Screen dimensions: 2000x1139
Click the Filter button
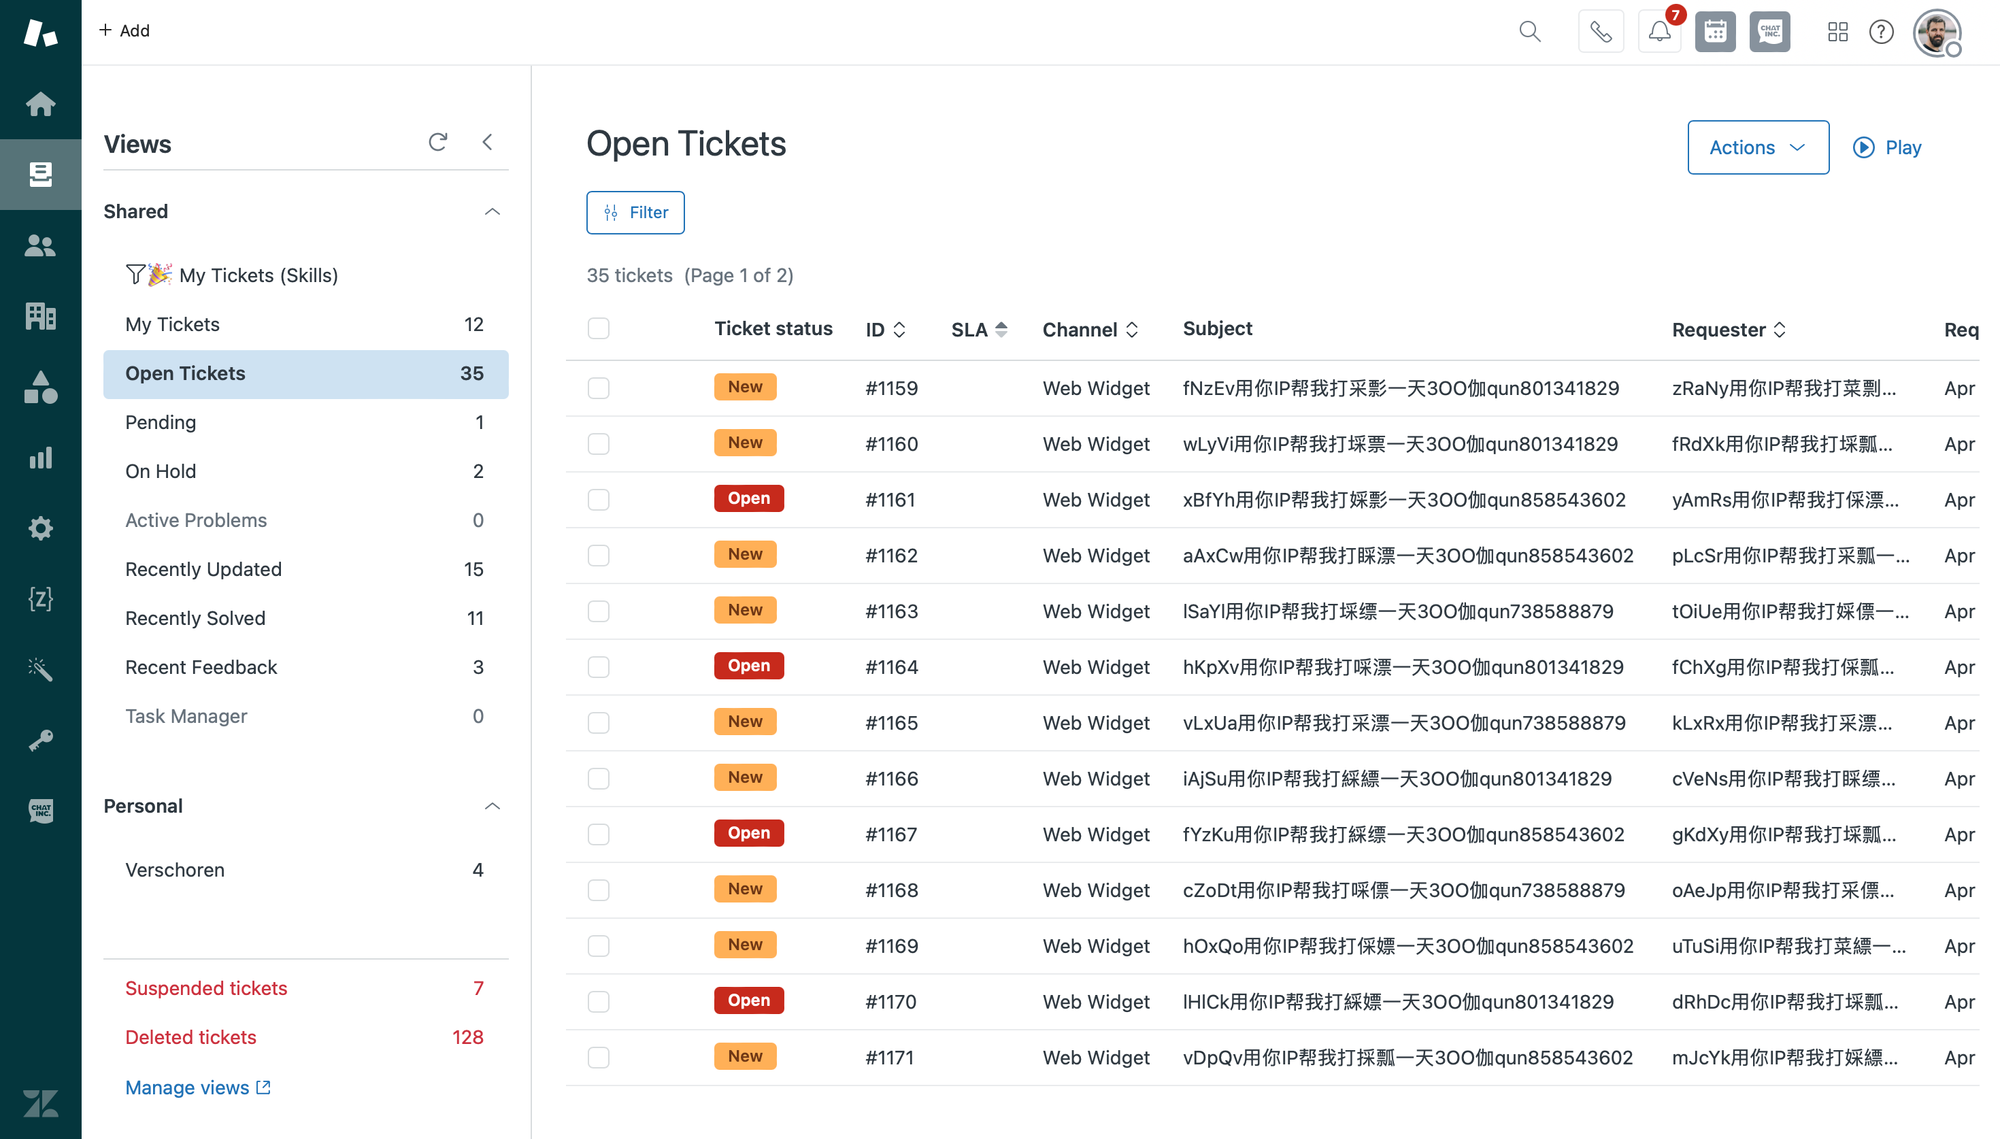635,213
